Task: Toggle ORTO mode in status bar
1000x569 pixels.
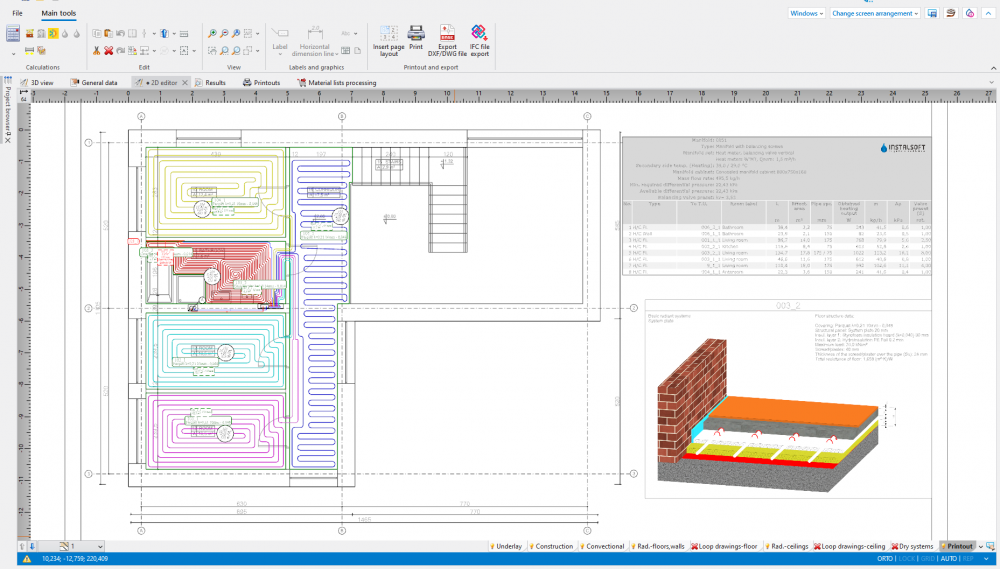Action: coord(885,559)
